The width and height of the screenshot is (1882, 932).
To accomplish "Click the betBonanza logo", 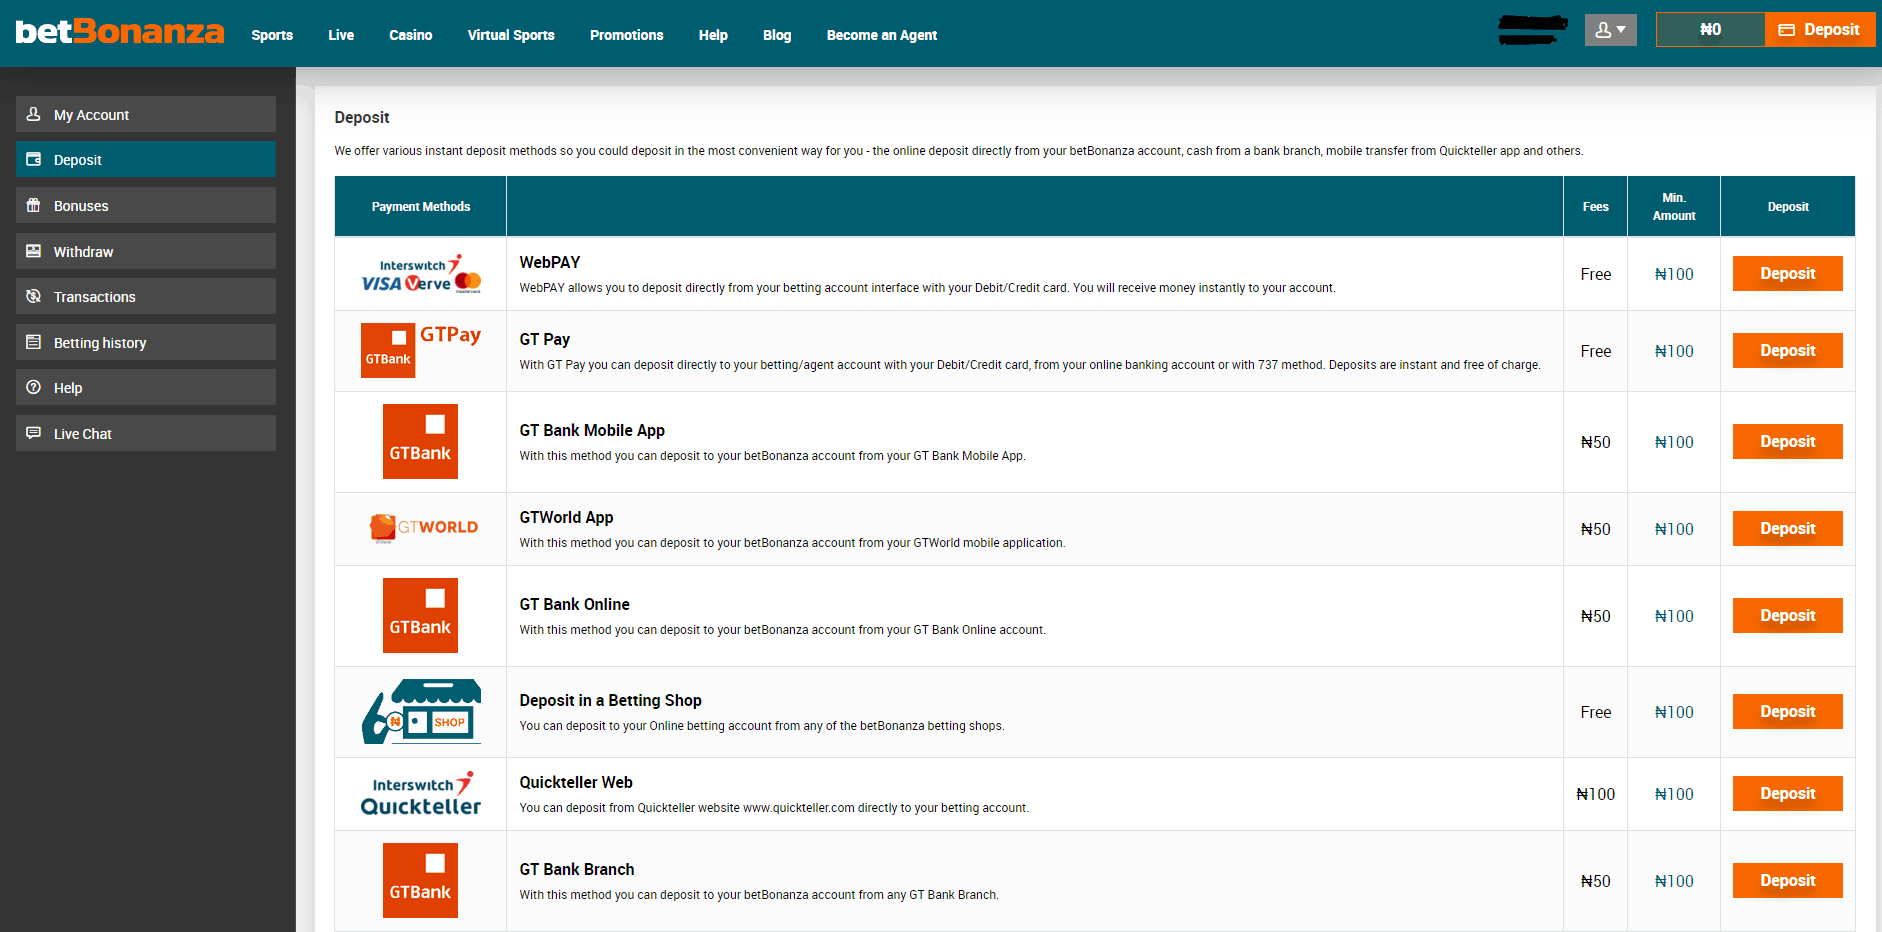I will click(120, 32).
